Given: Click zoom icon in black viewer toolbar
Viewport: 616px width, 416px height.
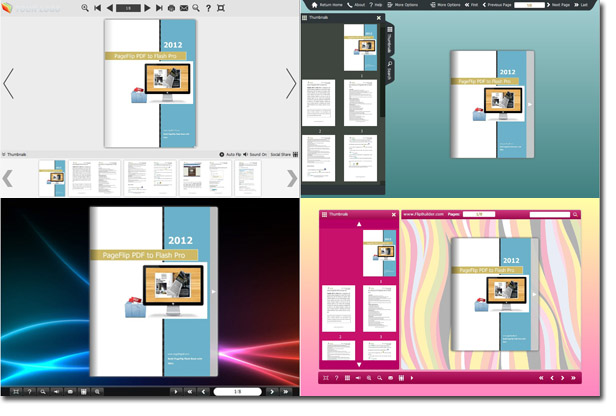Looking at the screenshot, I should click(x=97, y=391).
